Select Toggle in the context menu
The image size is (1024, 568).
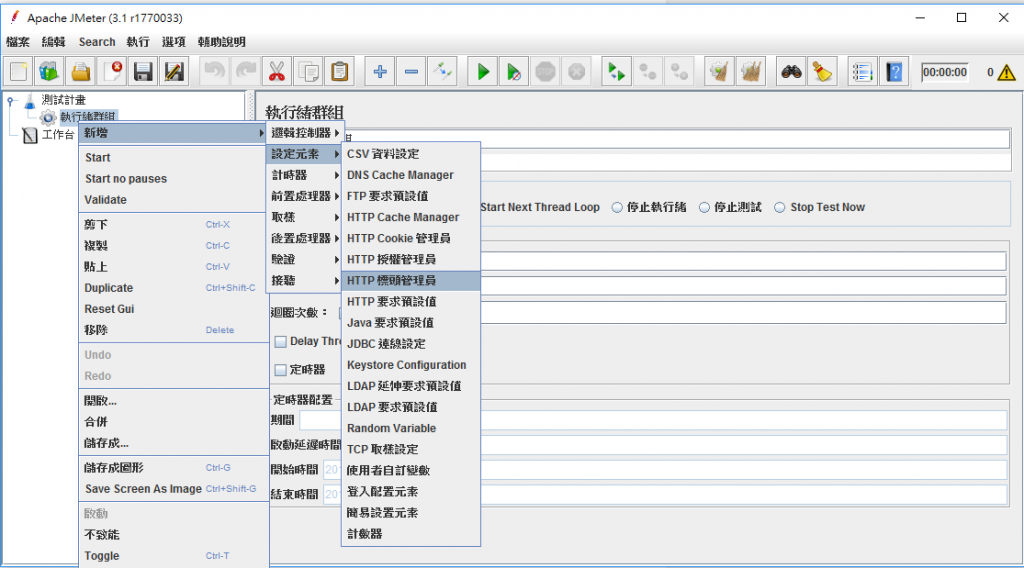[x=173, y=556]
